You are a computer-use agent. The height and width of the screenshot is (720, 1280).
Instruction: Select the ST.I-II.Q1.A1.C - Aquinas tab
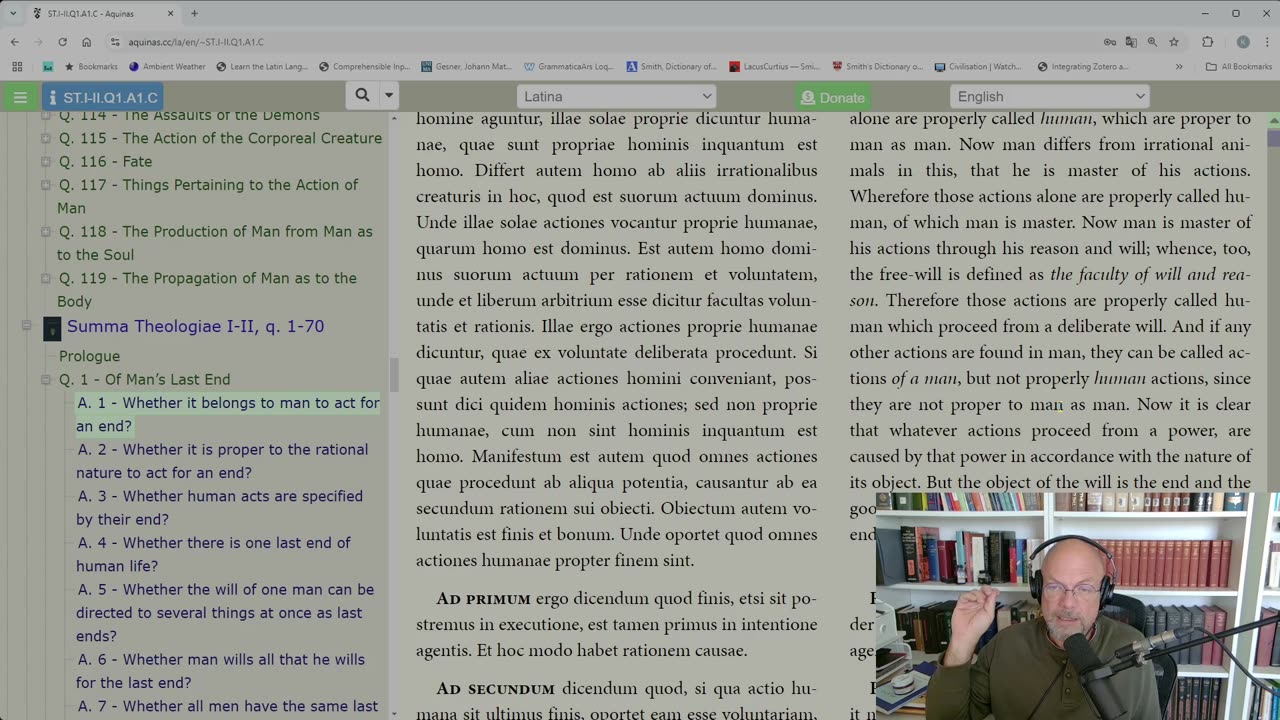point(102,13)
